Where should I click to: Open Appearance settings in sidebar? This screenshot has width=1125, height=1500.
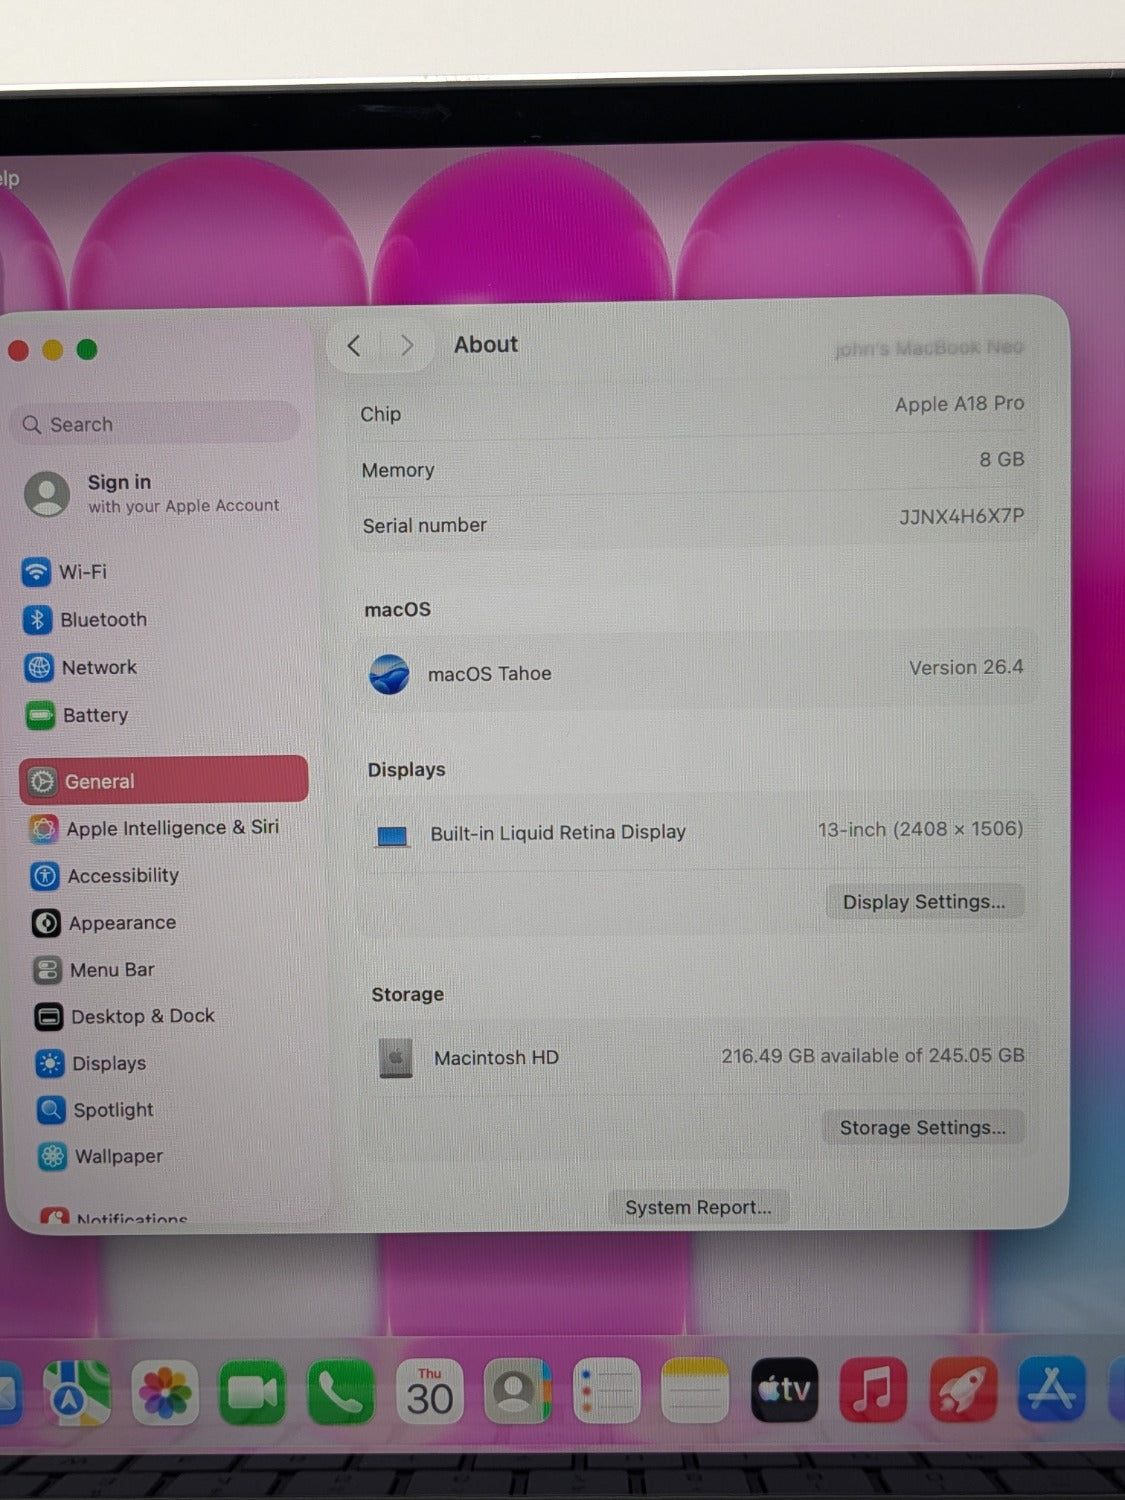point(104,923)
